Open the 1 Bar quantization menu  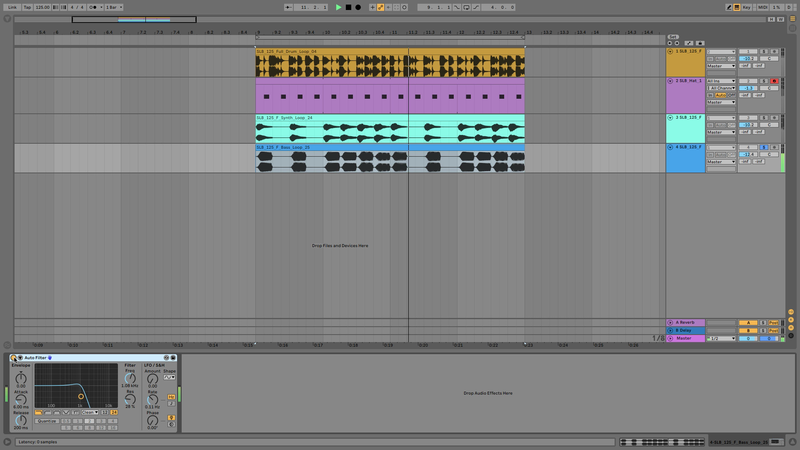114,7
